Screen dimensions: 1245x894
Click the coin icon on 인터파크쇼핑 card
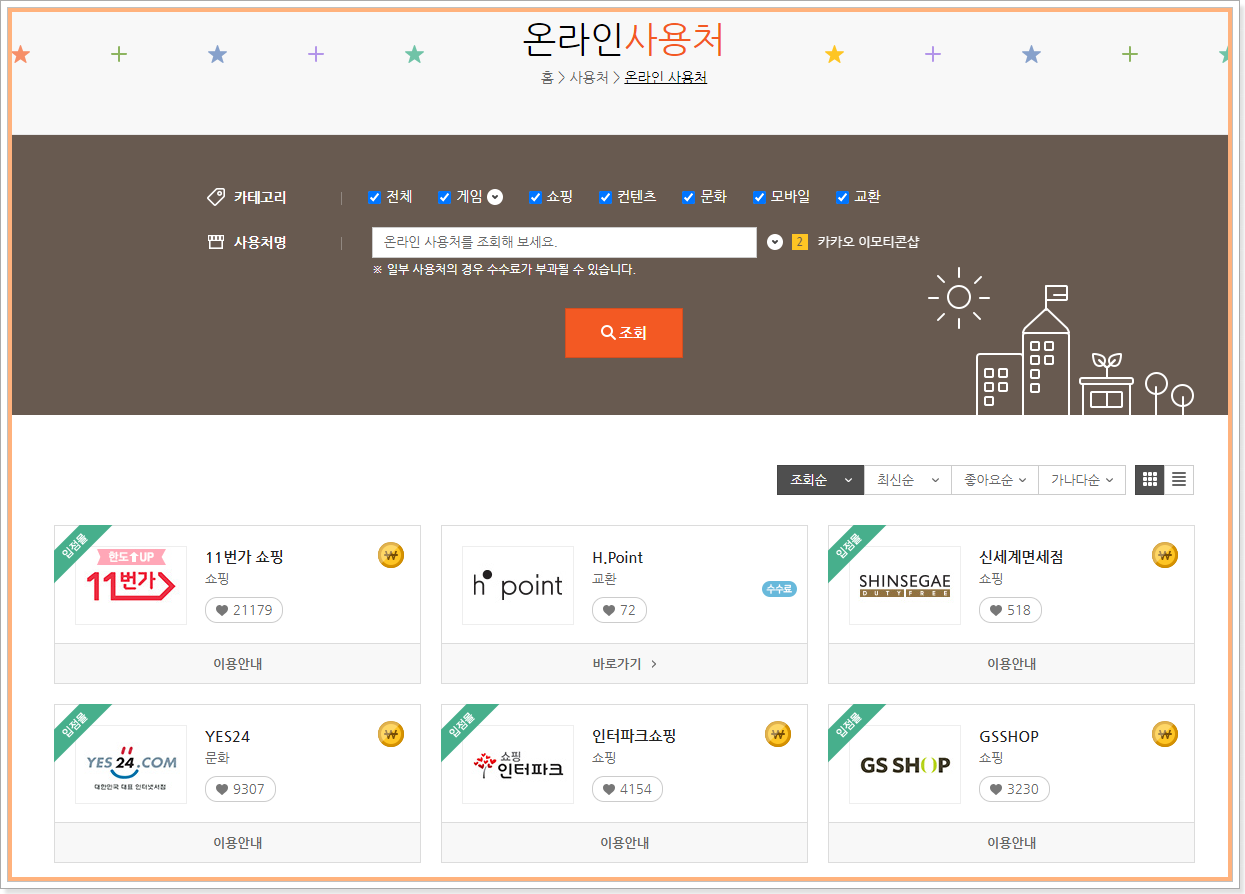coord(778,734)
